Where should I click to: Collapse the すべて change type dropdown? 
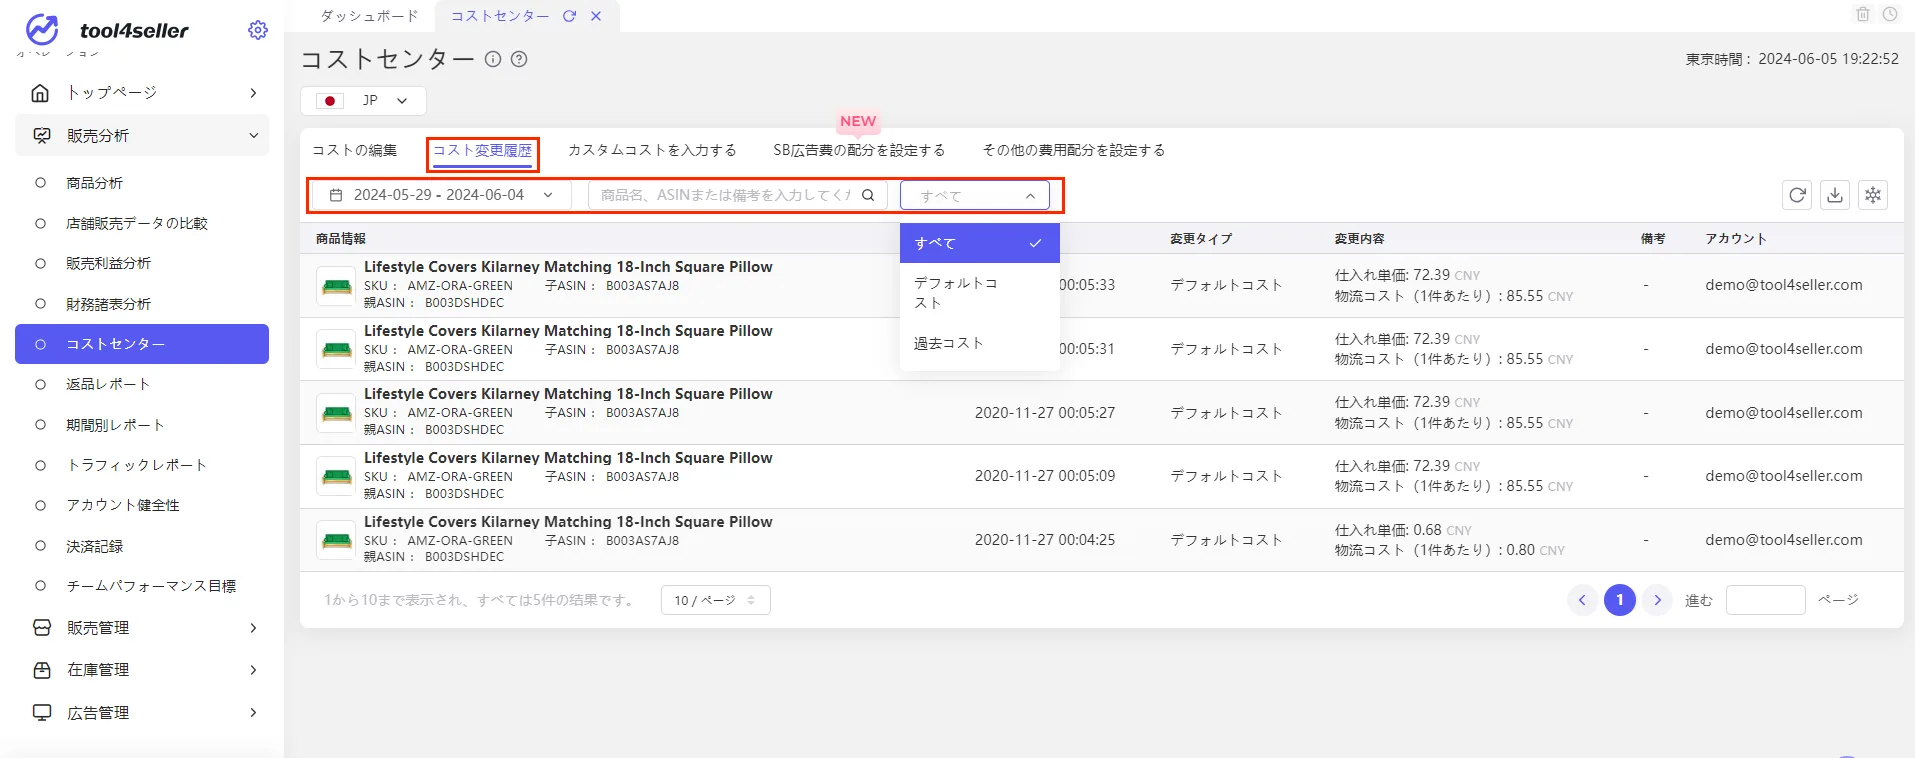pyautogui.click(x=975, y=195)
